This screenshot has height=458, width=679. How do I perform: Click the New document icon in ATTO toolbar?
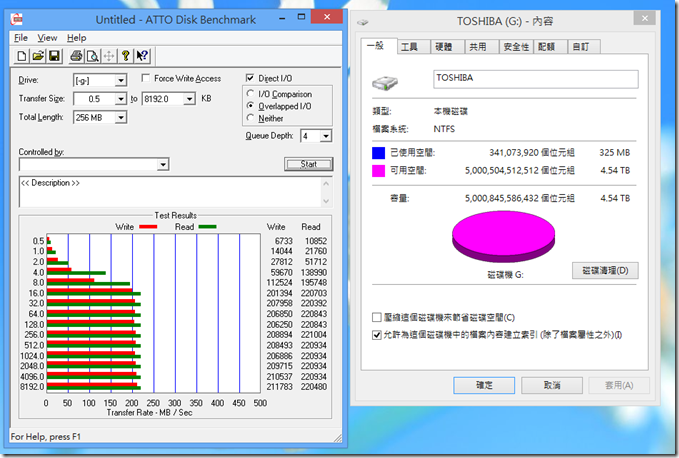pos(21,56)
